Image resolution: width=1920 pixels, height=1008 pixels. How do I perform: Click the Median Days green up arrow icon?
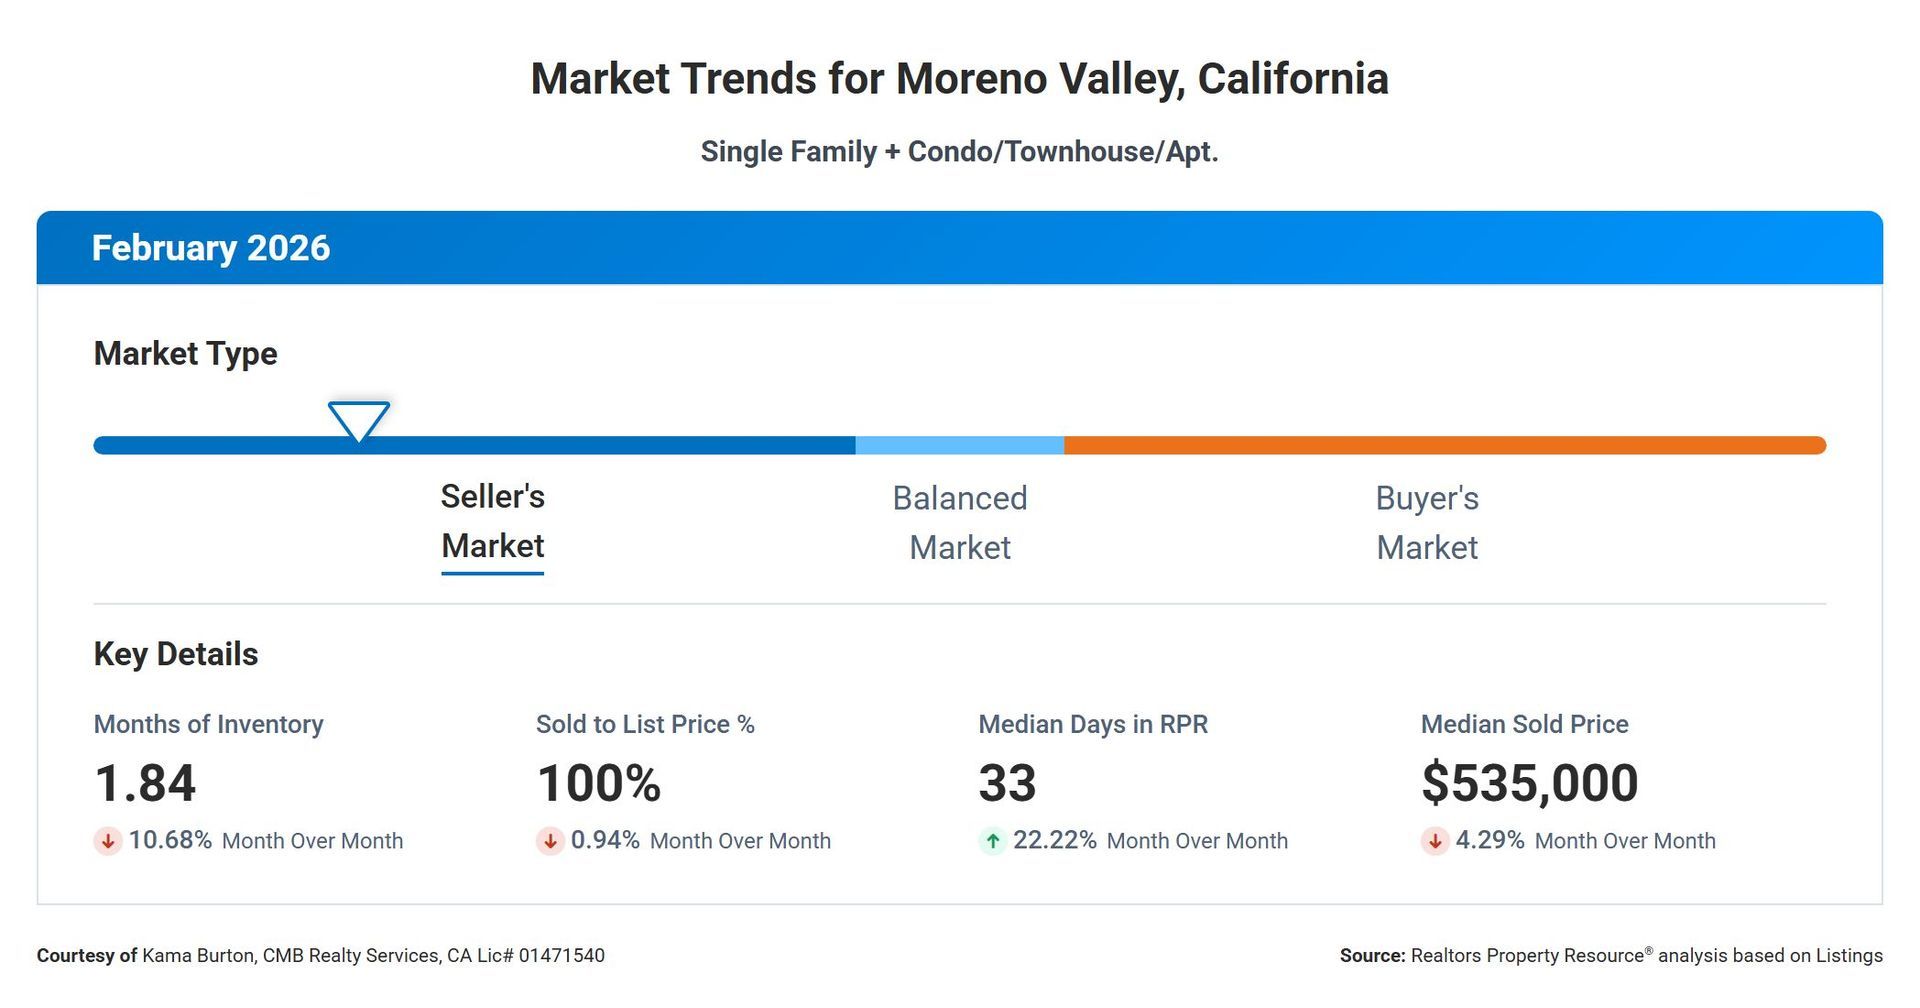tap(992, 841)
